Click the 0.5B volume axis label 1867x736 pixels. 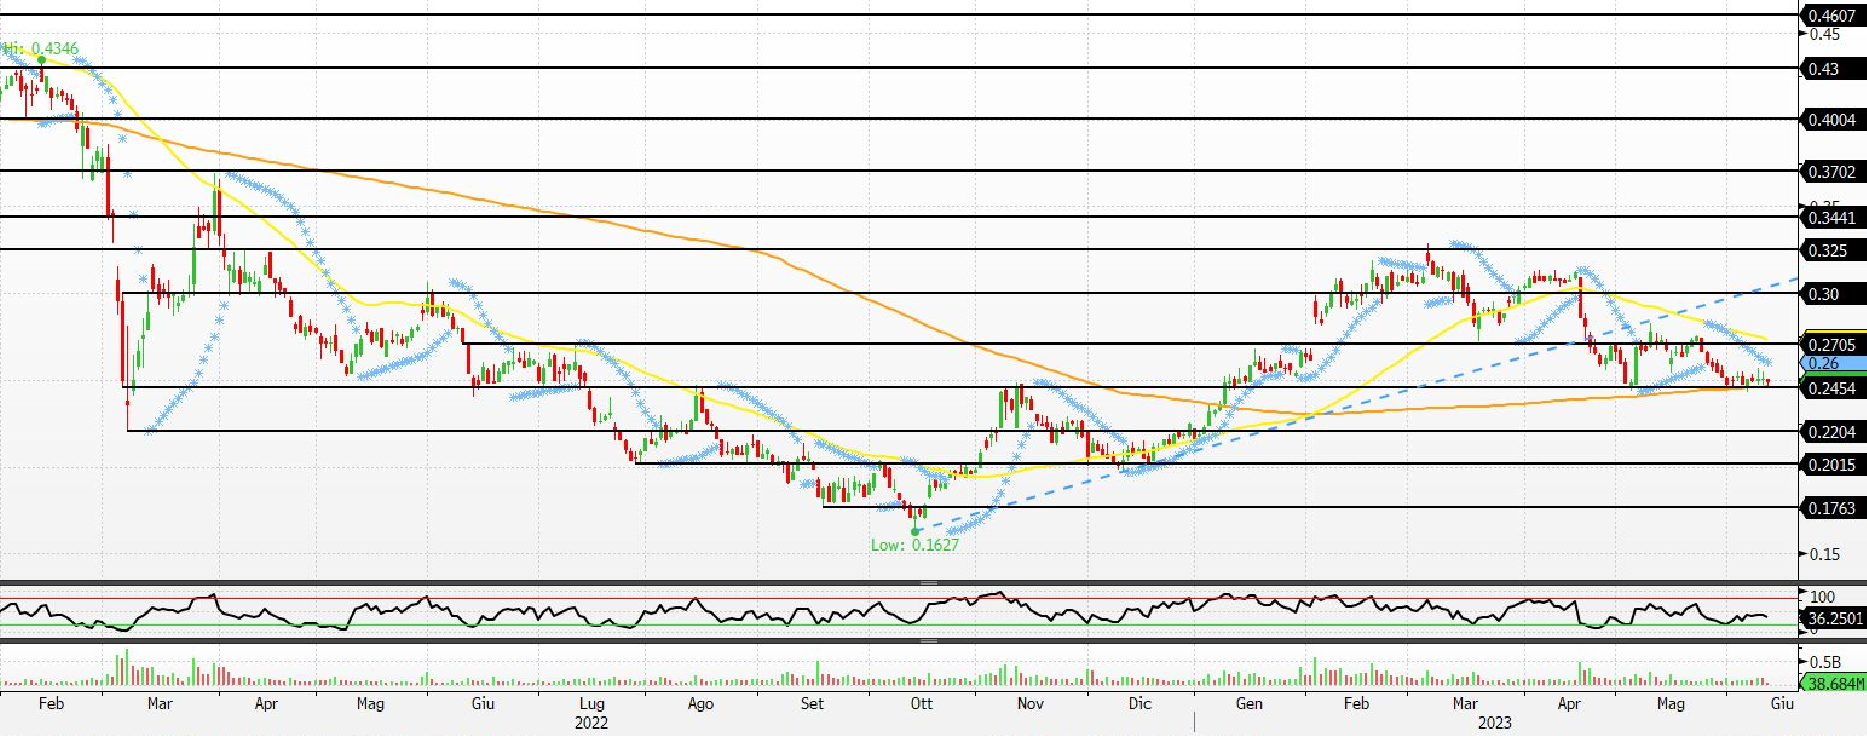(x=1825, y=662)
